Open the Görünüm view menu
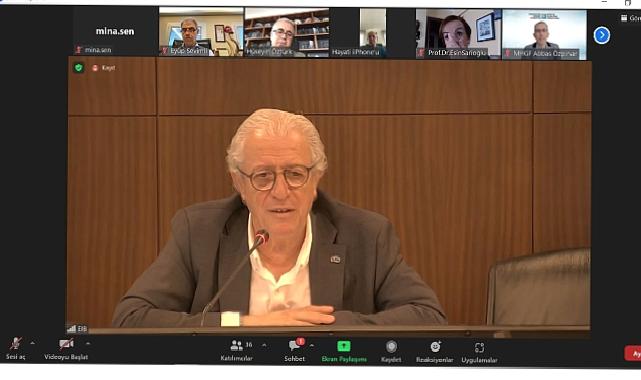The height and width of the screenshot is (380, 641). point(630,18)
